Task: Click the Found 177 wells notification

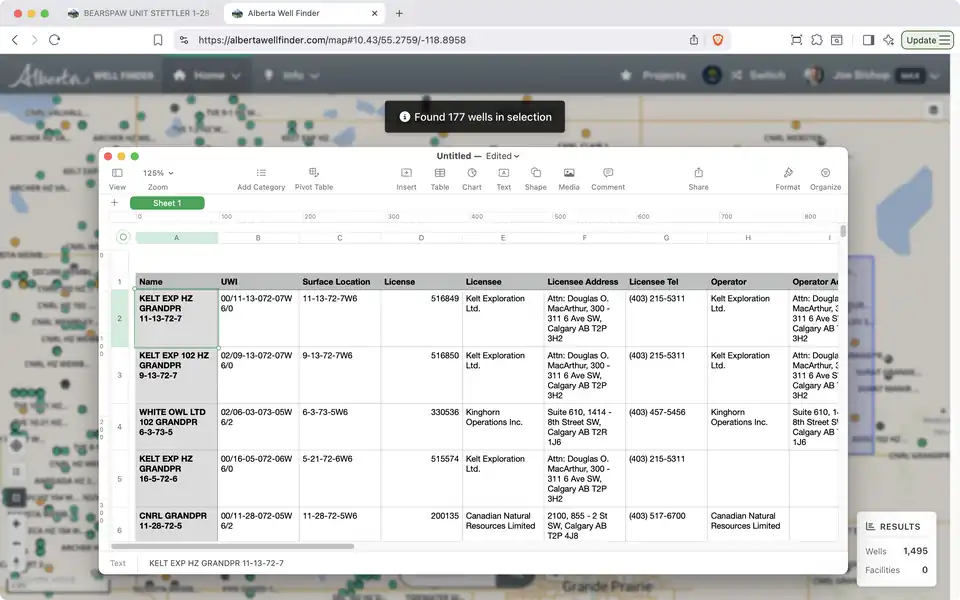Action: (x=475, y=117)
